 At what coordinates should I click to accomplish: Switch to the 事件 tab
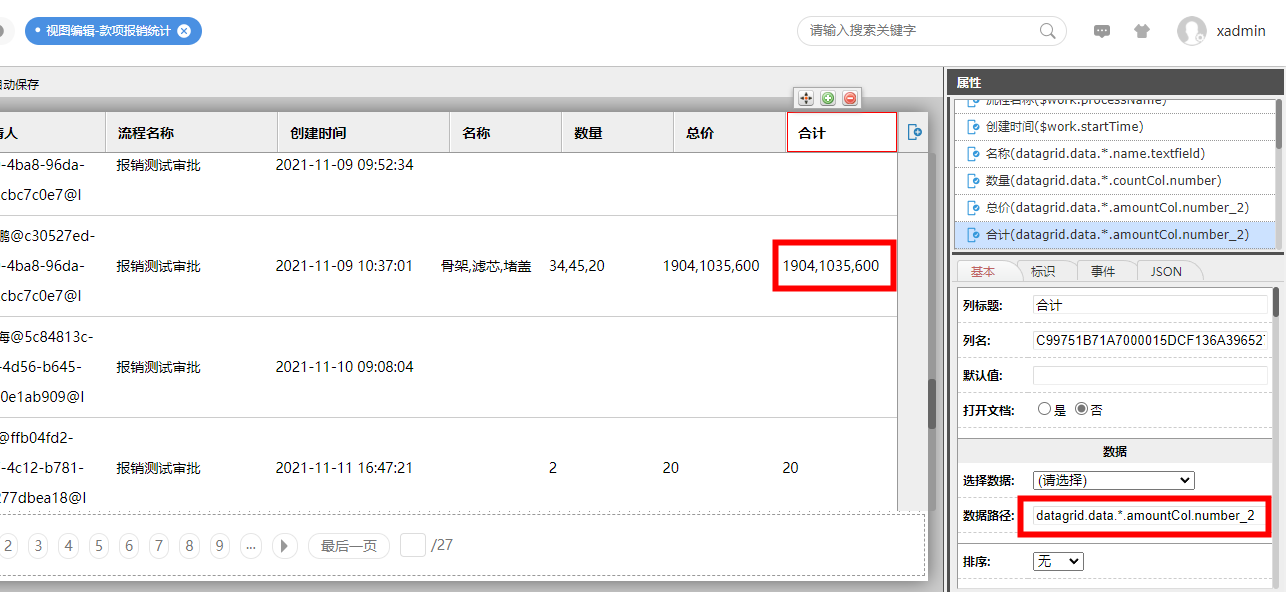point(1104,272)
